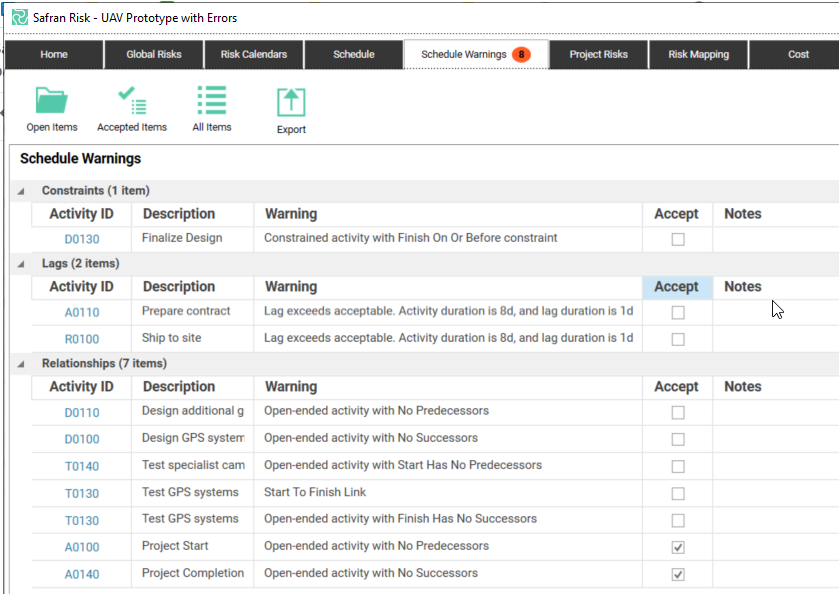Image resolution: width=839 pixels, height=594 pixels.
Task: Collapse the Lags group
Action: 22,264
